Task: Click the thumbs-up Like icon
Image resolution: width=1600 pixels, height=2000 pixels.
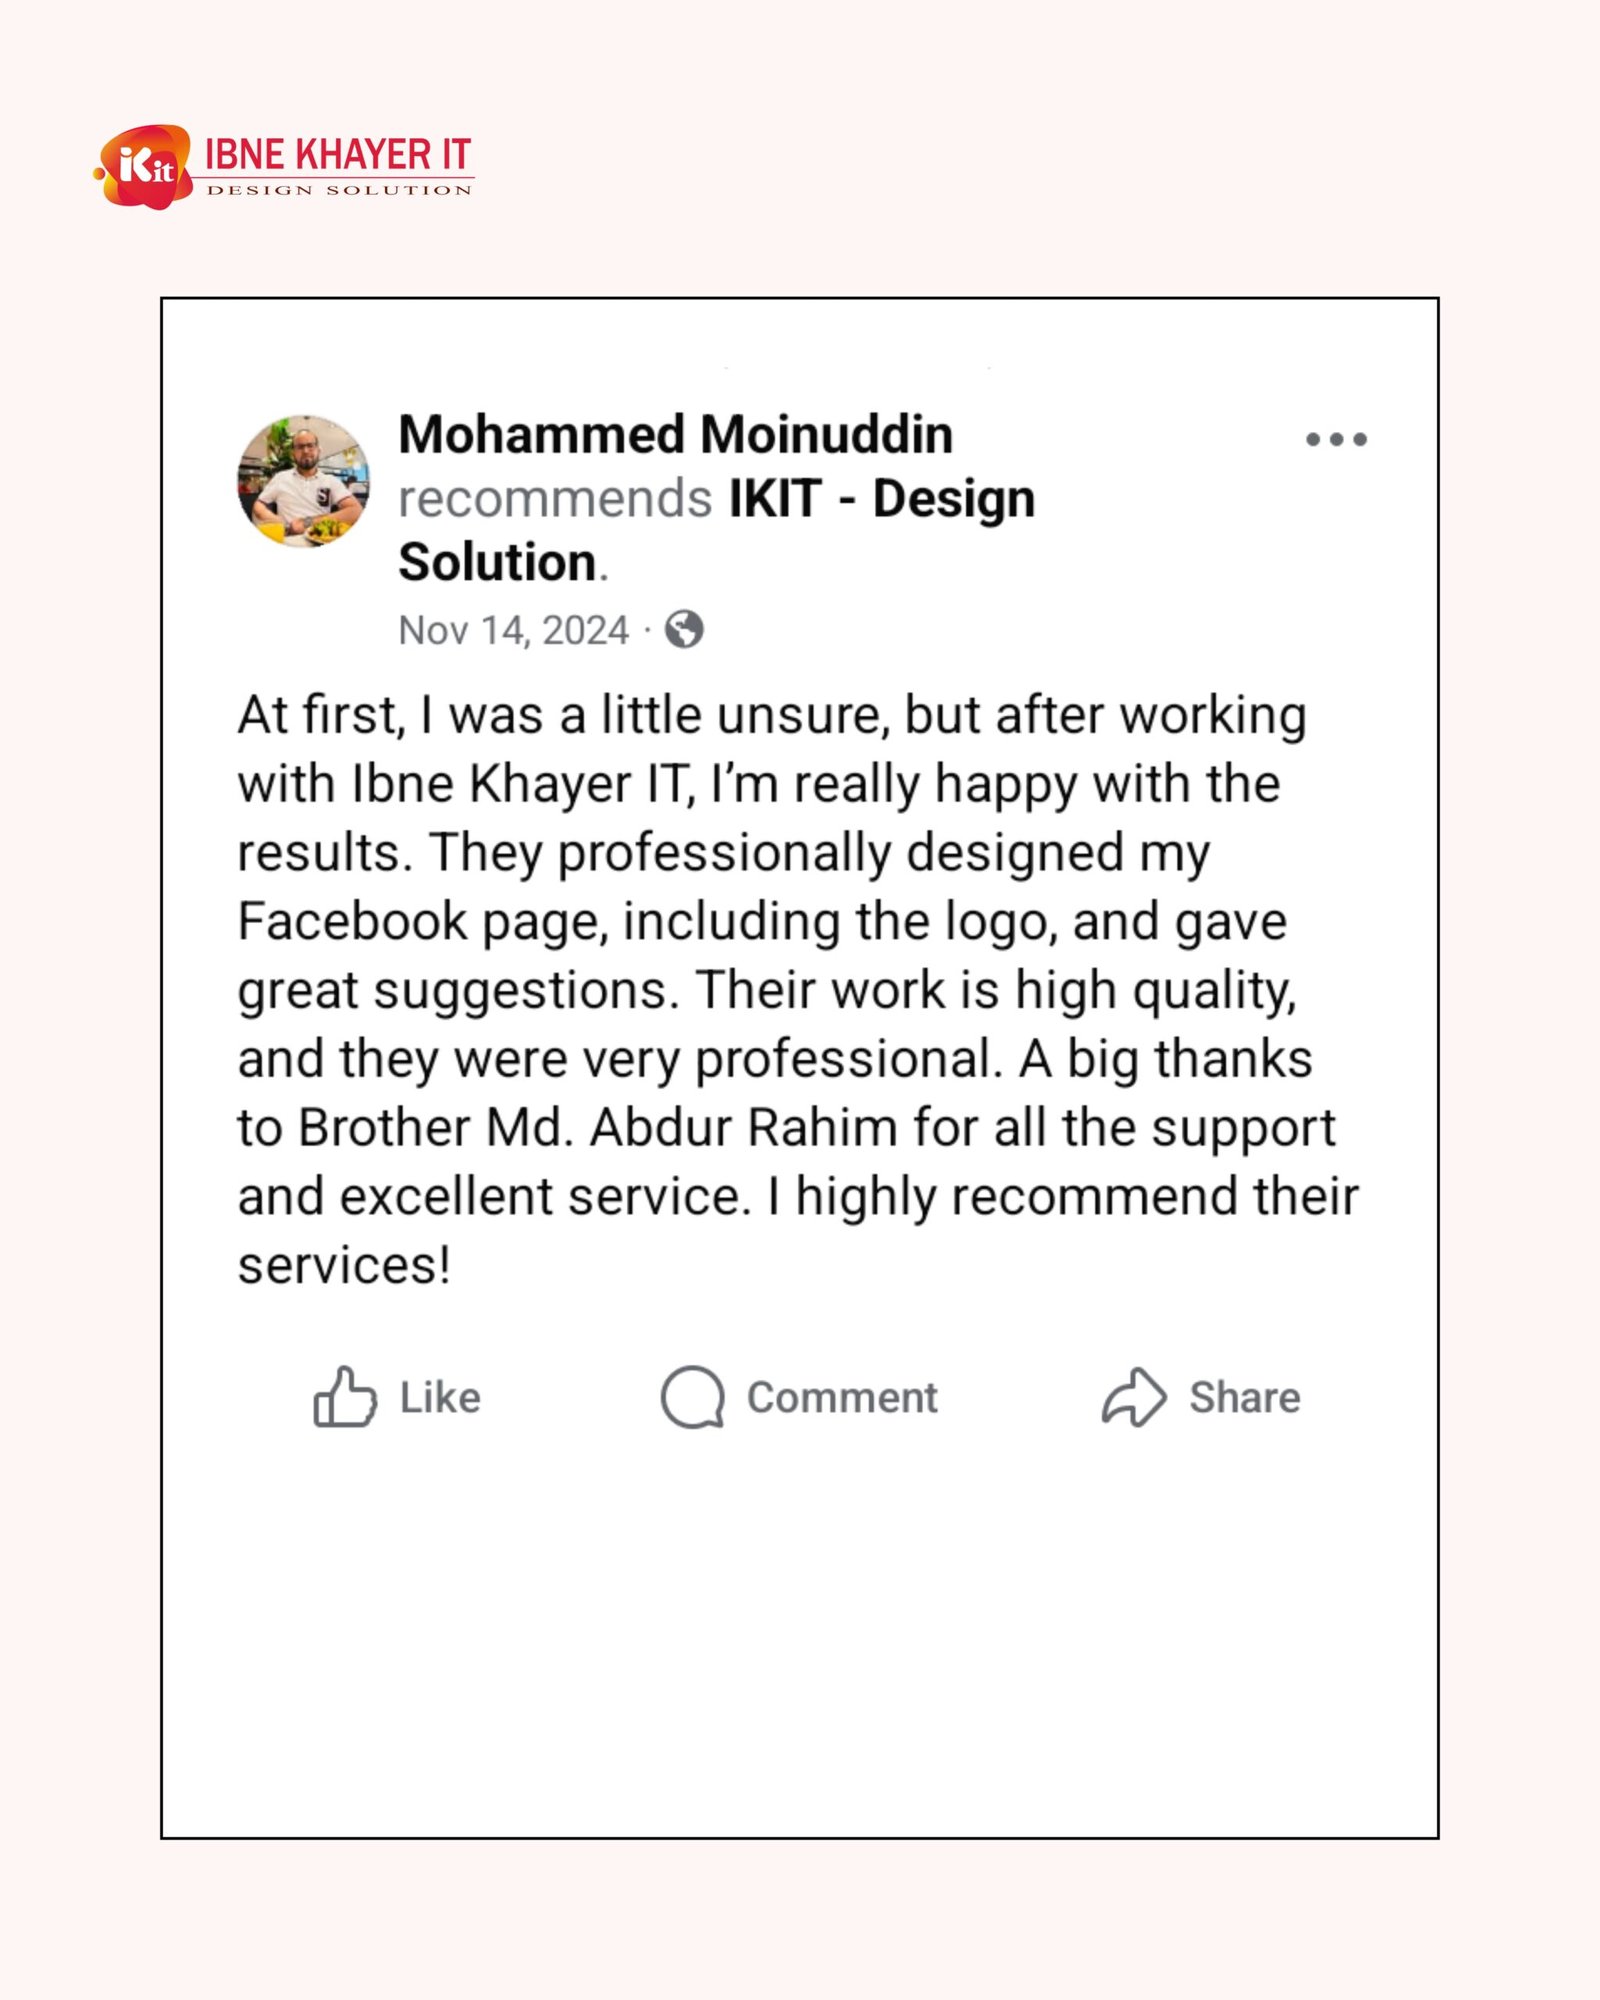Action: pyautogui.click(x=345, y=1397)
